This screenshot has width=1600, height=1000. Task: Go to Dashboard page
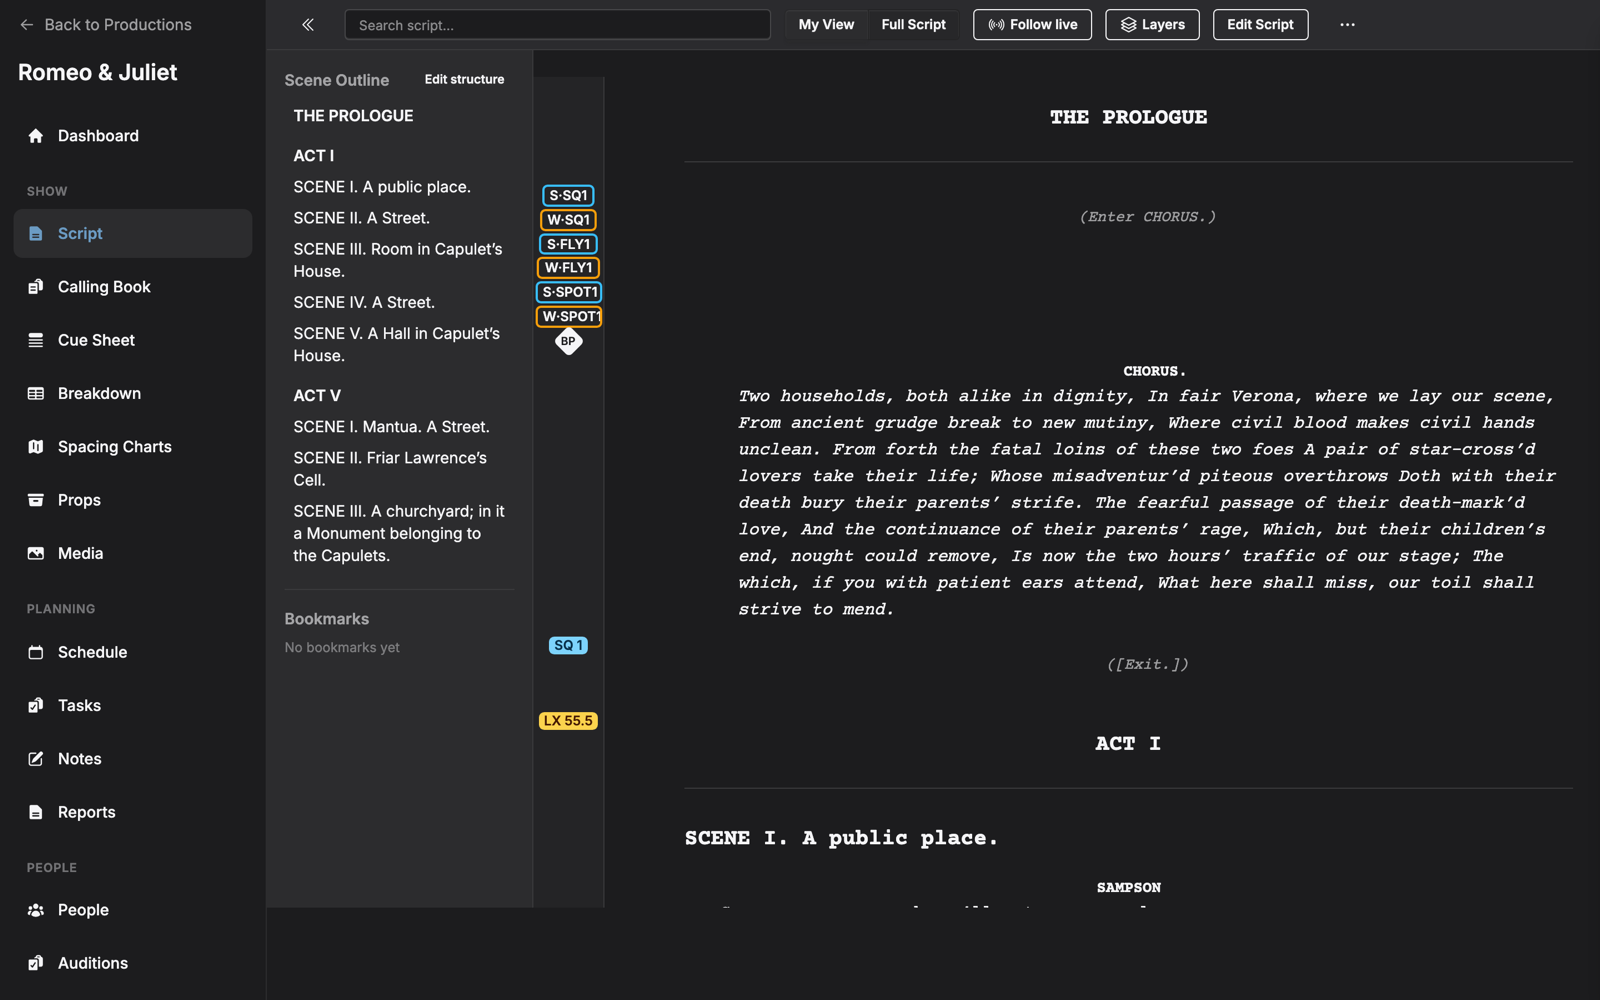click(x=133, y=136)
